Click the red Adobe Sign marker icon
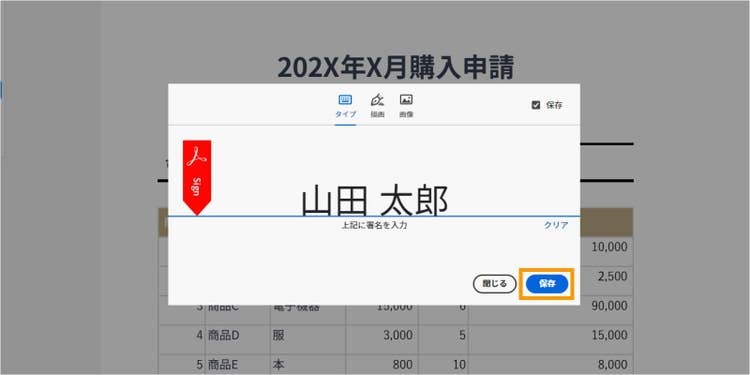Viewport: 750px width, 375px height. [197, 177]
